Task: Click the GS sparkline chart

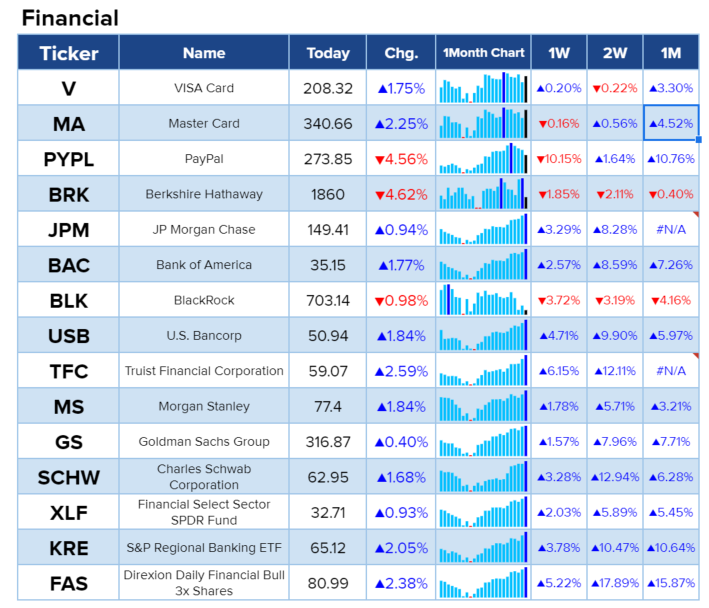Action: (483, 441)
